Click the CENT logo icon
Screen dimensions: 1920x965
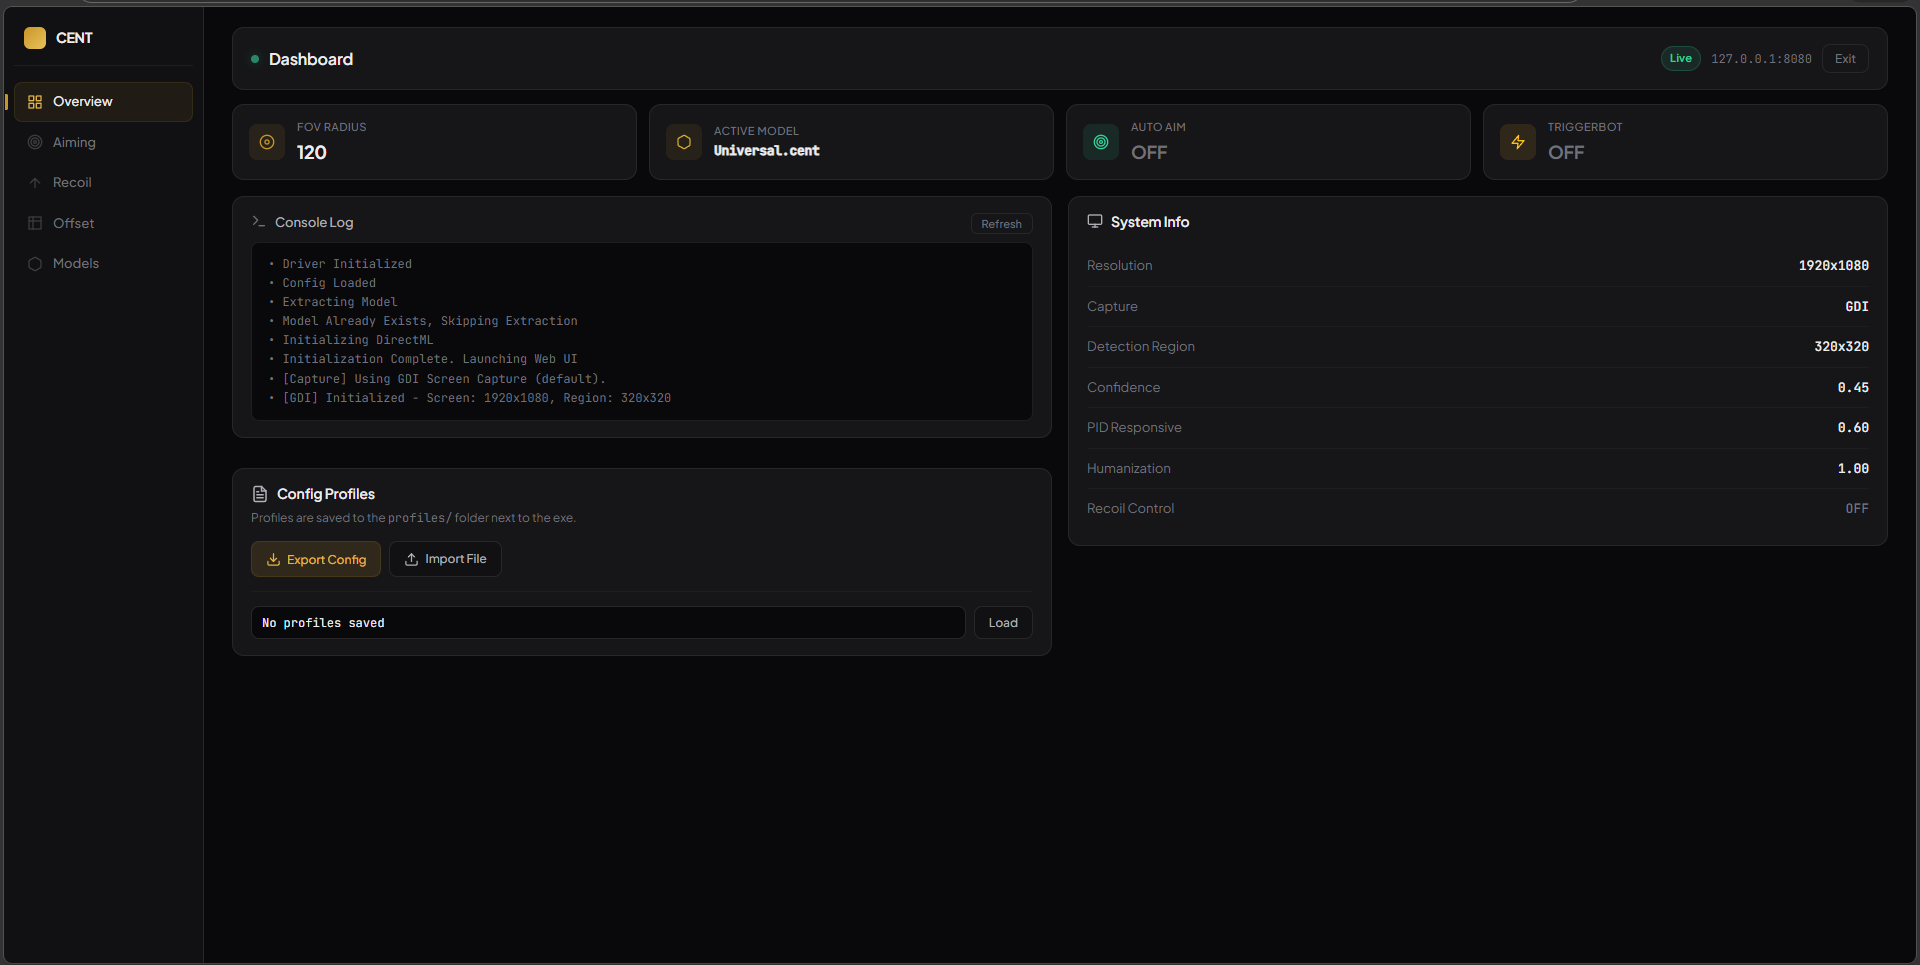pos(35,38)
